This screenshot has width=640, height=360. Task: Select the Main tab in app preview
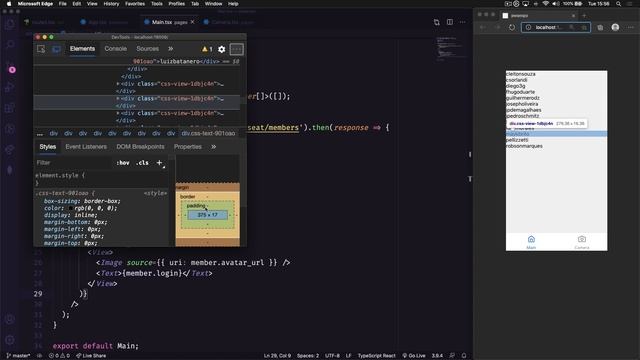[531, 242]
